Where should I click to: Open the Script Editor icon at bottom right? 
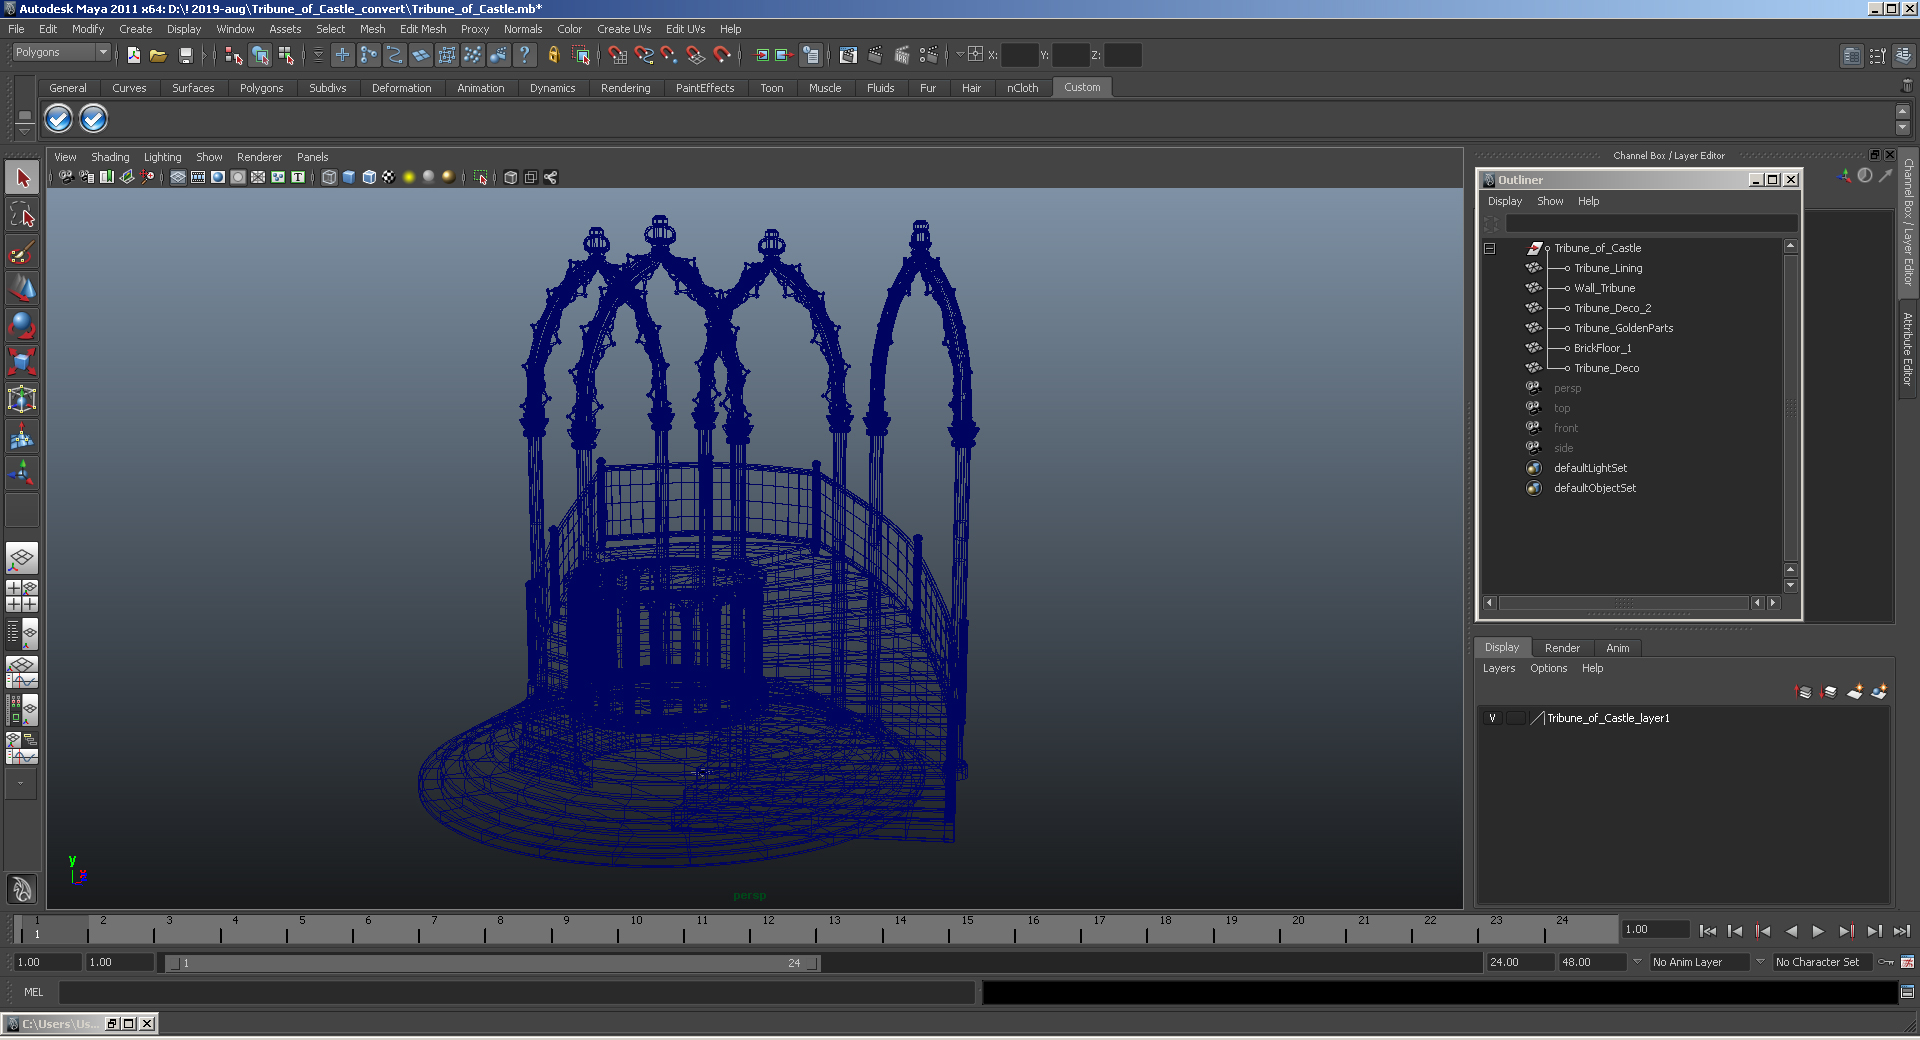(1907, 992)
